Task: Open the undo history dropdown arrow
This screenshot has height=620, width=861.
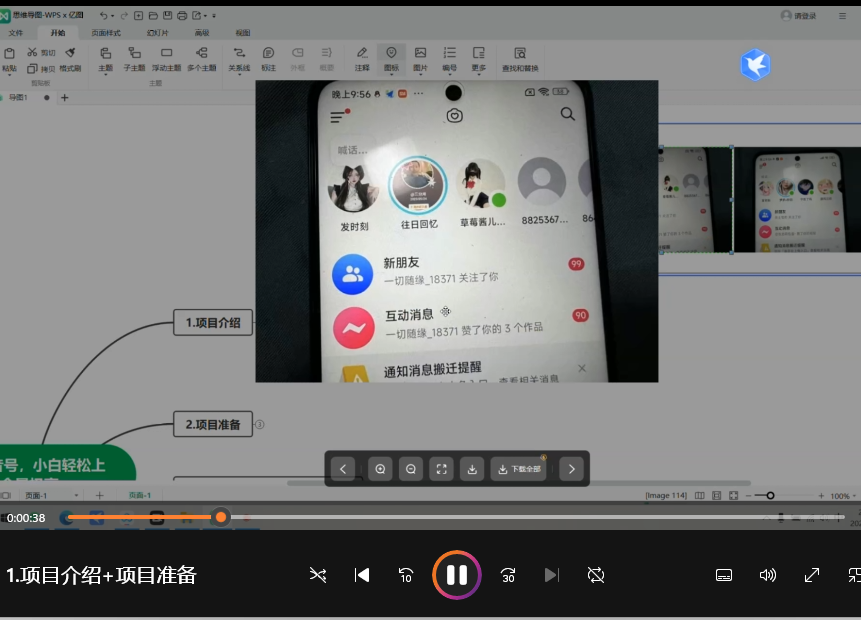Action: point(113,16)
